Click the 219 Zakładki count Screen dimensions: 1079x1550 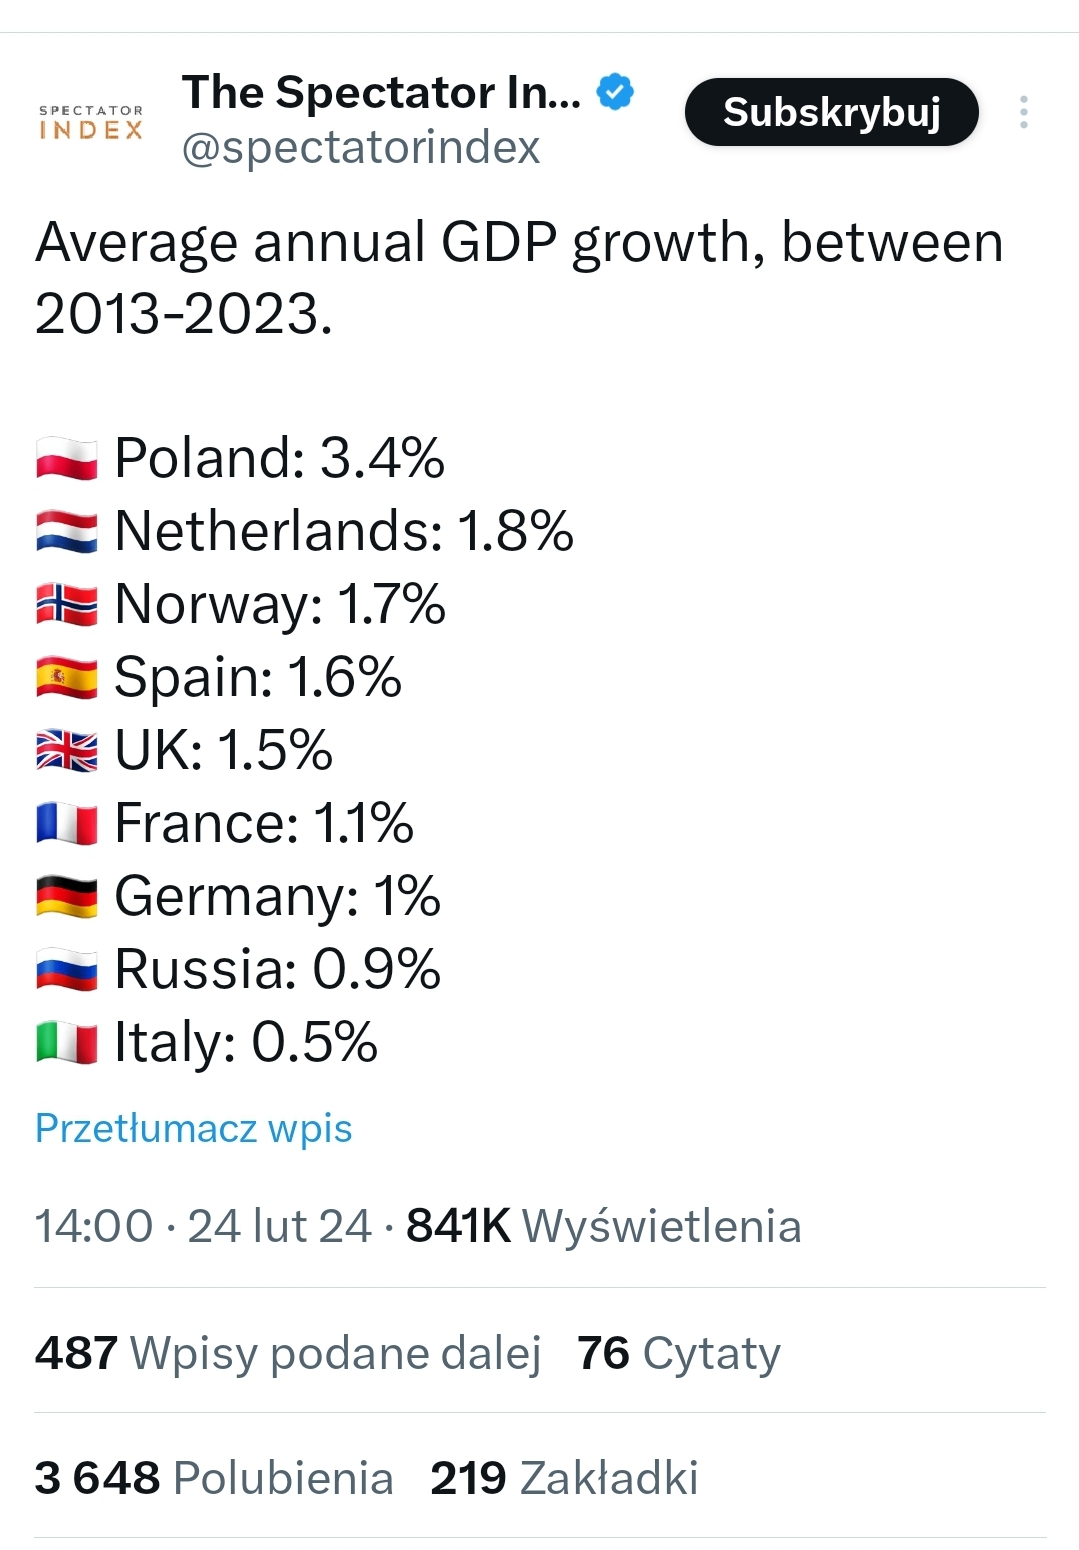[x=564, y=1478]
